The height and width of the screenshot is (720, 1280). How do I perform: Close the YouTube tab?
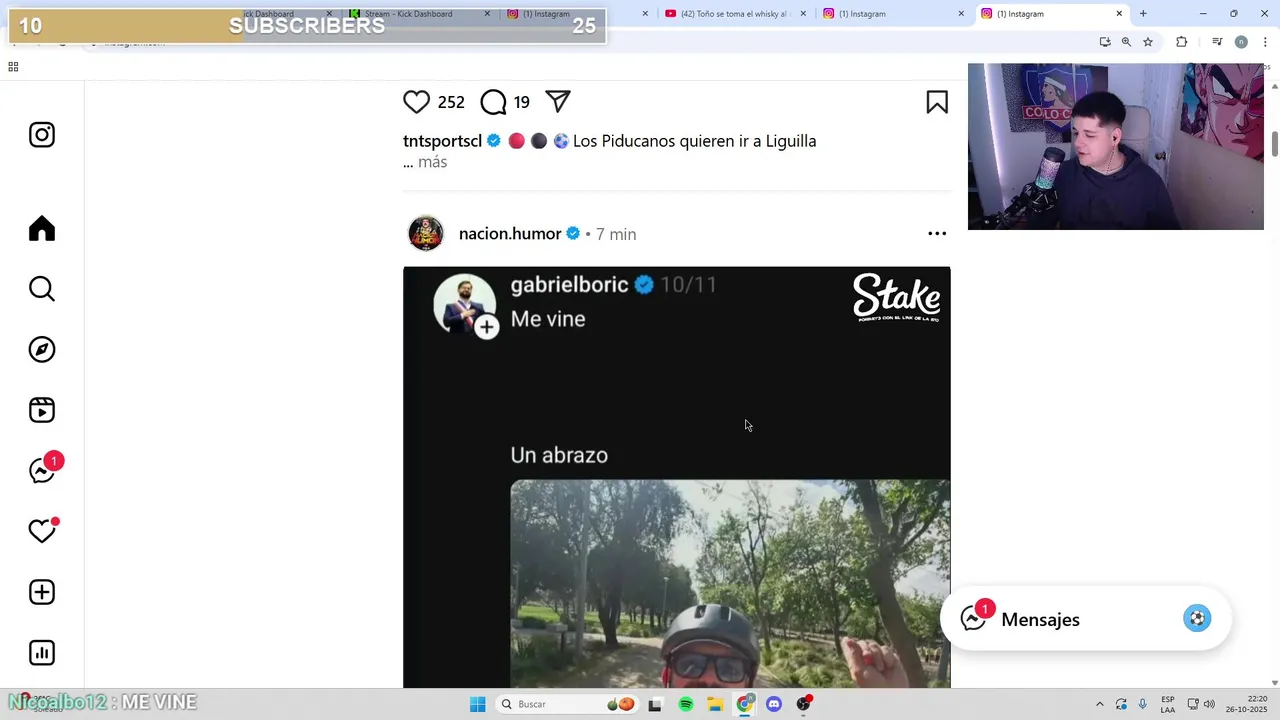click(803, 14)
